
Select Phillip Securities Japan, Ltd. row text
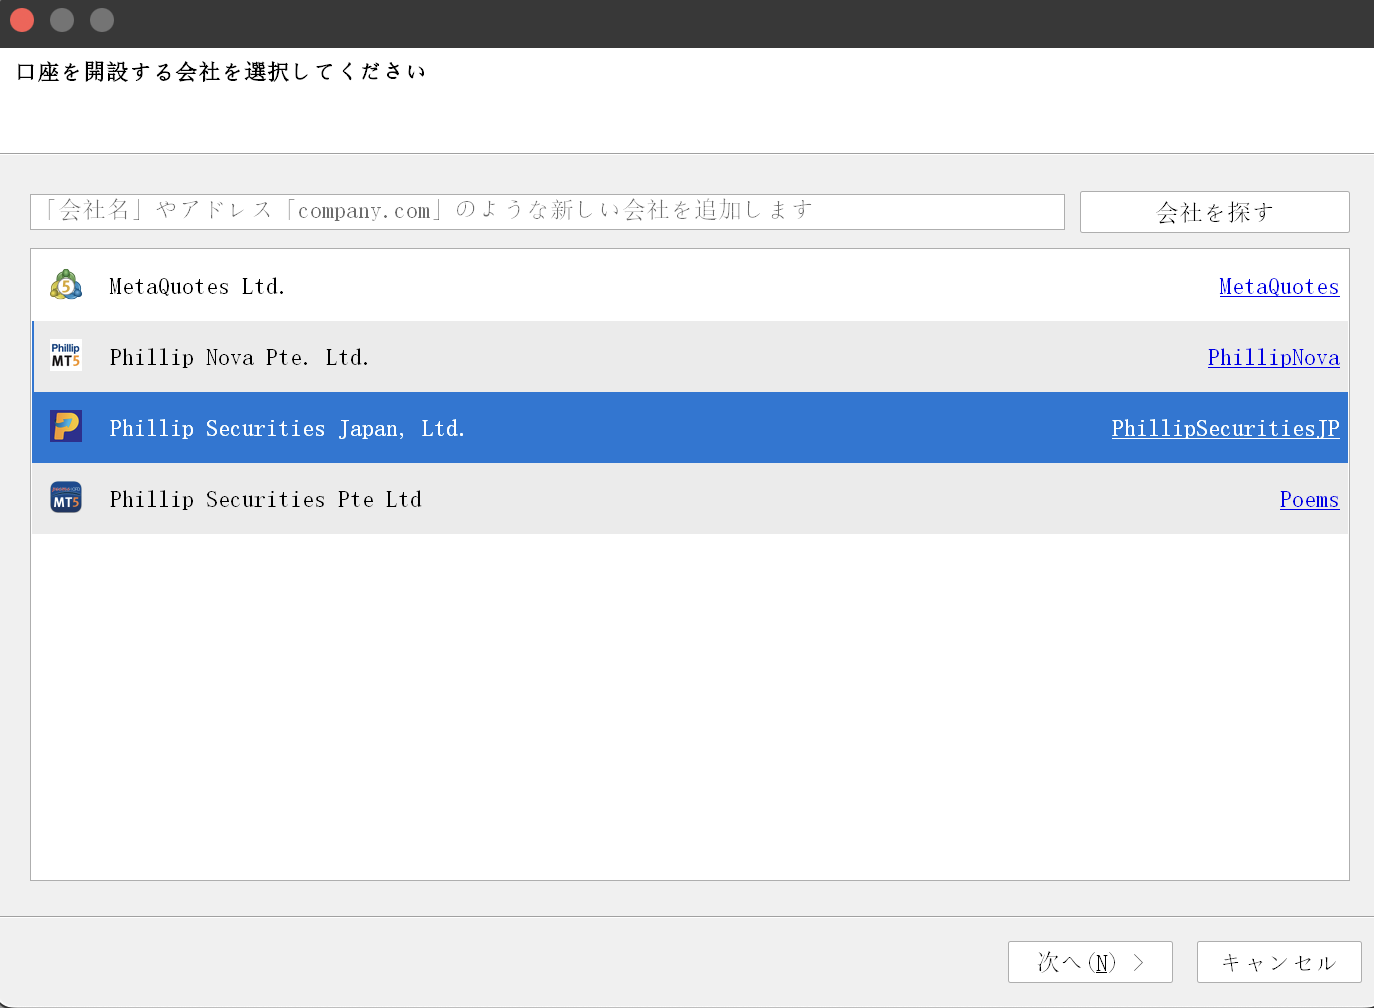(x=287, y=429)
